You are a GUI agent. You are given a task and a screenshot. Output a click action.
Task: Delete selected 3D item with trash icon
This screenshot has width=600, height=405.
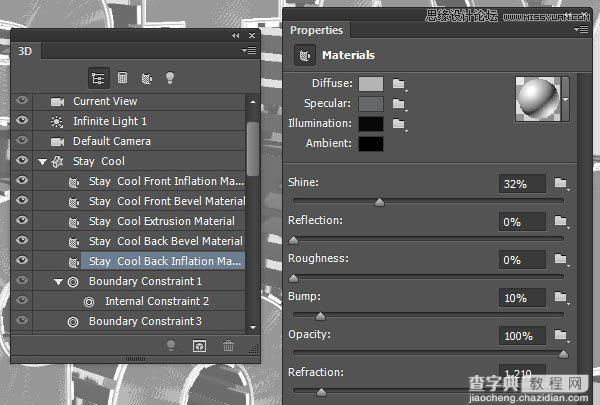coord(228,346)
